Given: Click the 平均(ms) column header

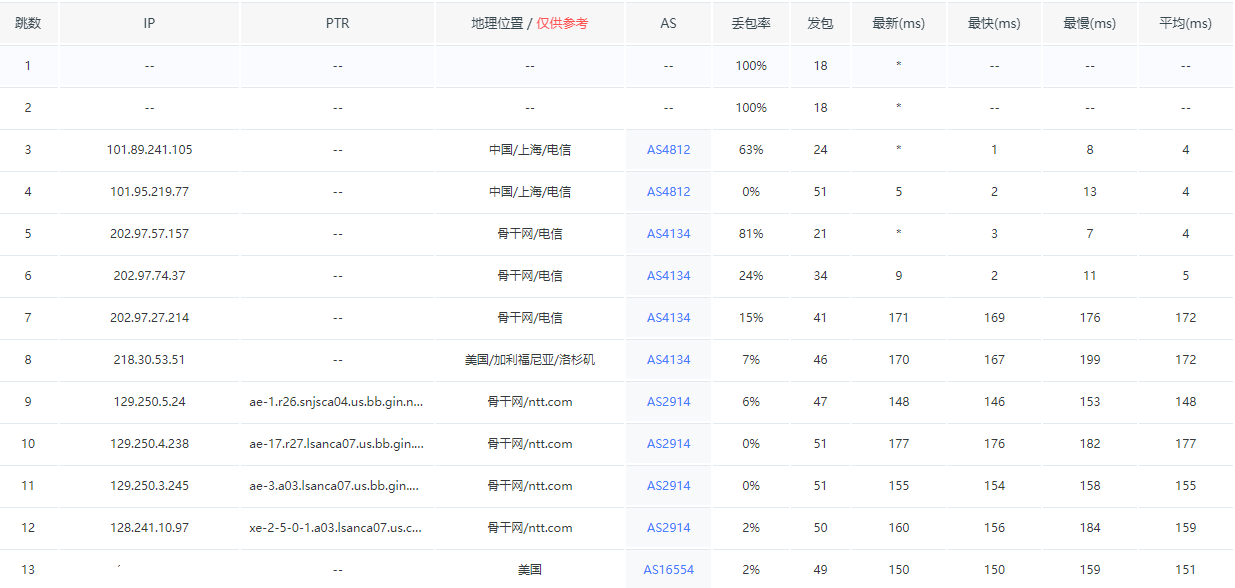Looking at the screenshot, I should [1185, 23].
